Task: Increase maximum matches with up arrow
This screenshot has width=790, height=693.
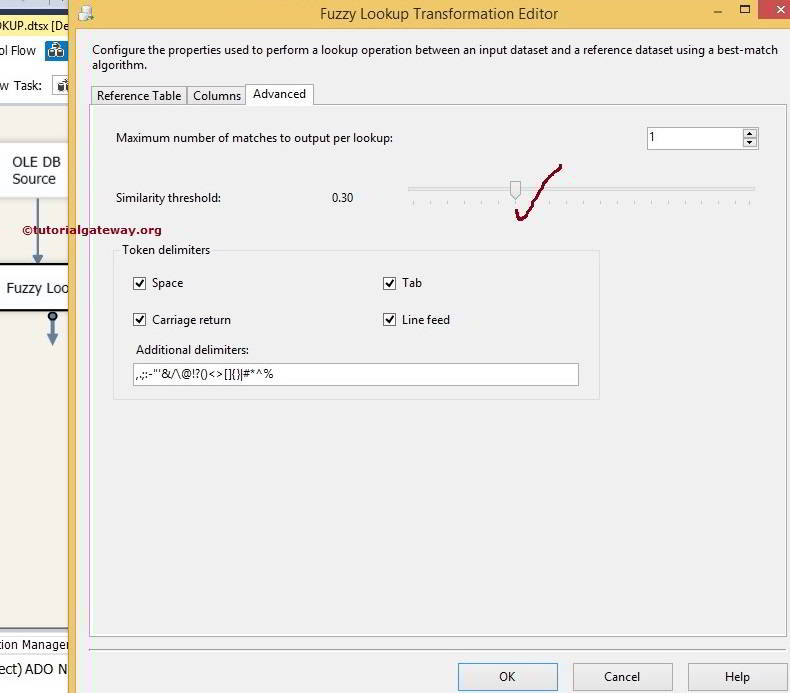Action: tap(750, 134)
